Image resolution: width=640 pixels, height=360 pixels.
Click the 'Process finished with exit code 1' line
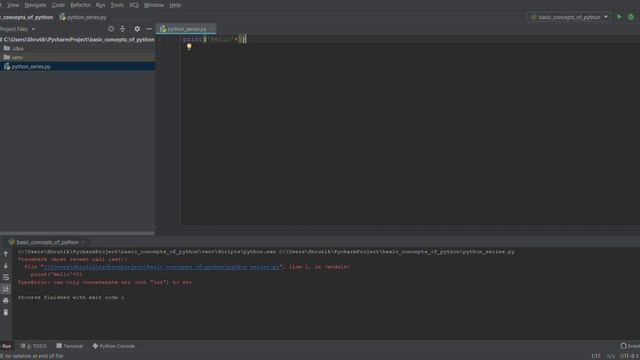point(71,297)
